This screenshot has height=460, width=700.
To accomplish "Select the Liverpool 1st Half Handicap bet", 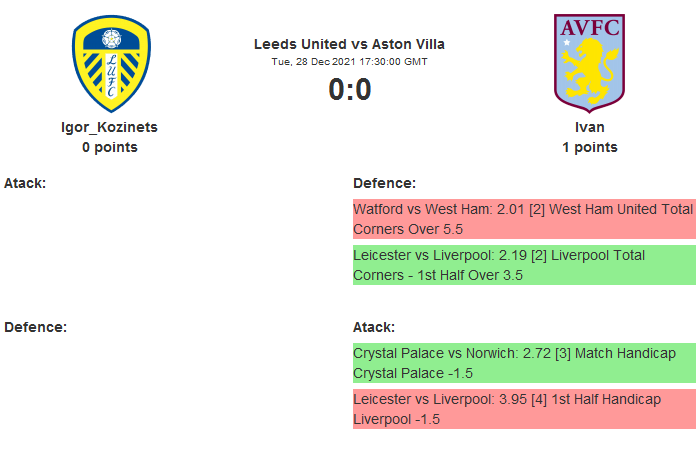I will coord(524,409).
